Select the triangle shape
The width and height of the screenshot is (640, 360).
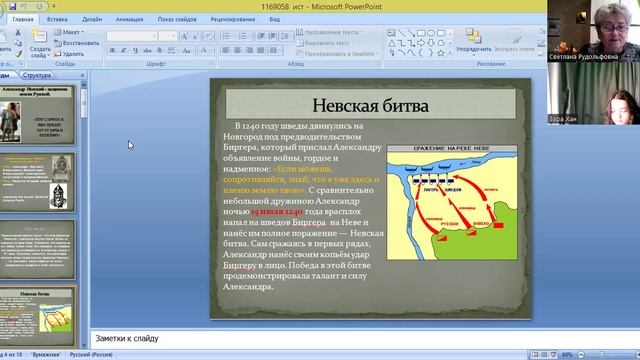(391, 43)
